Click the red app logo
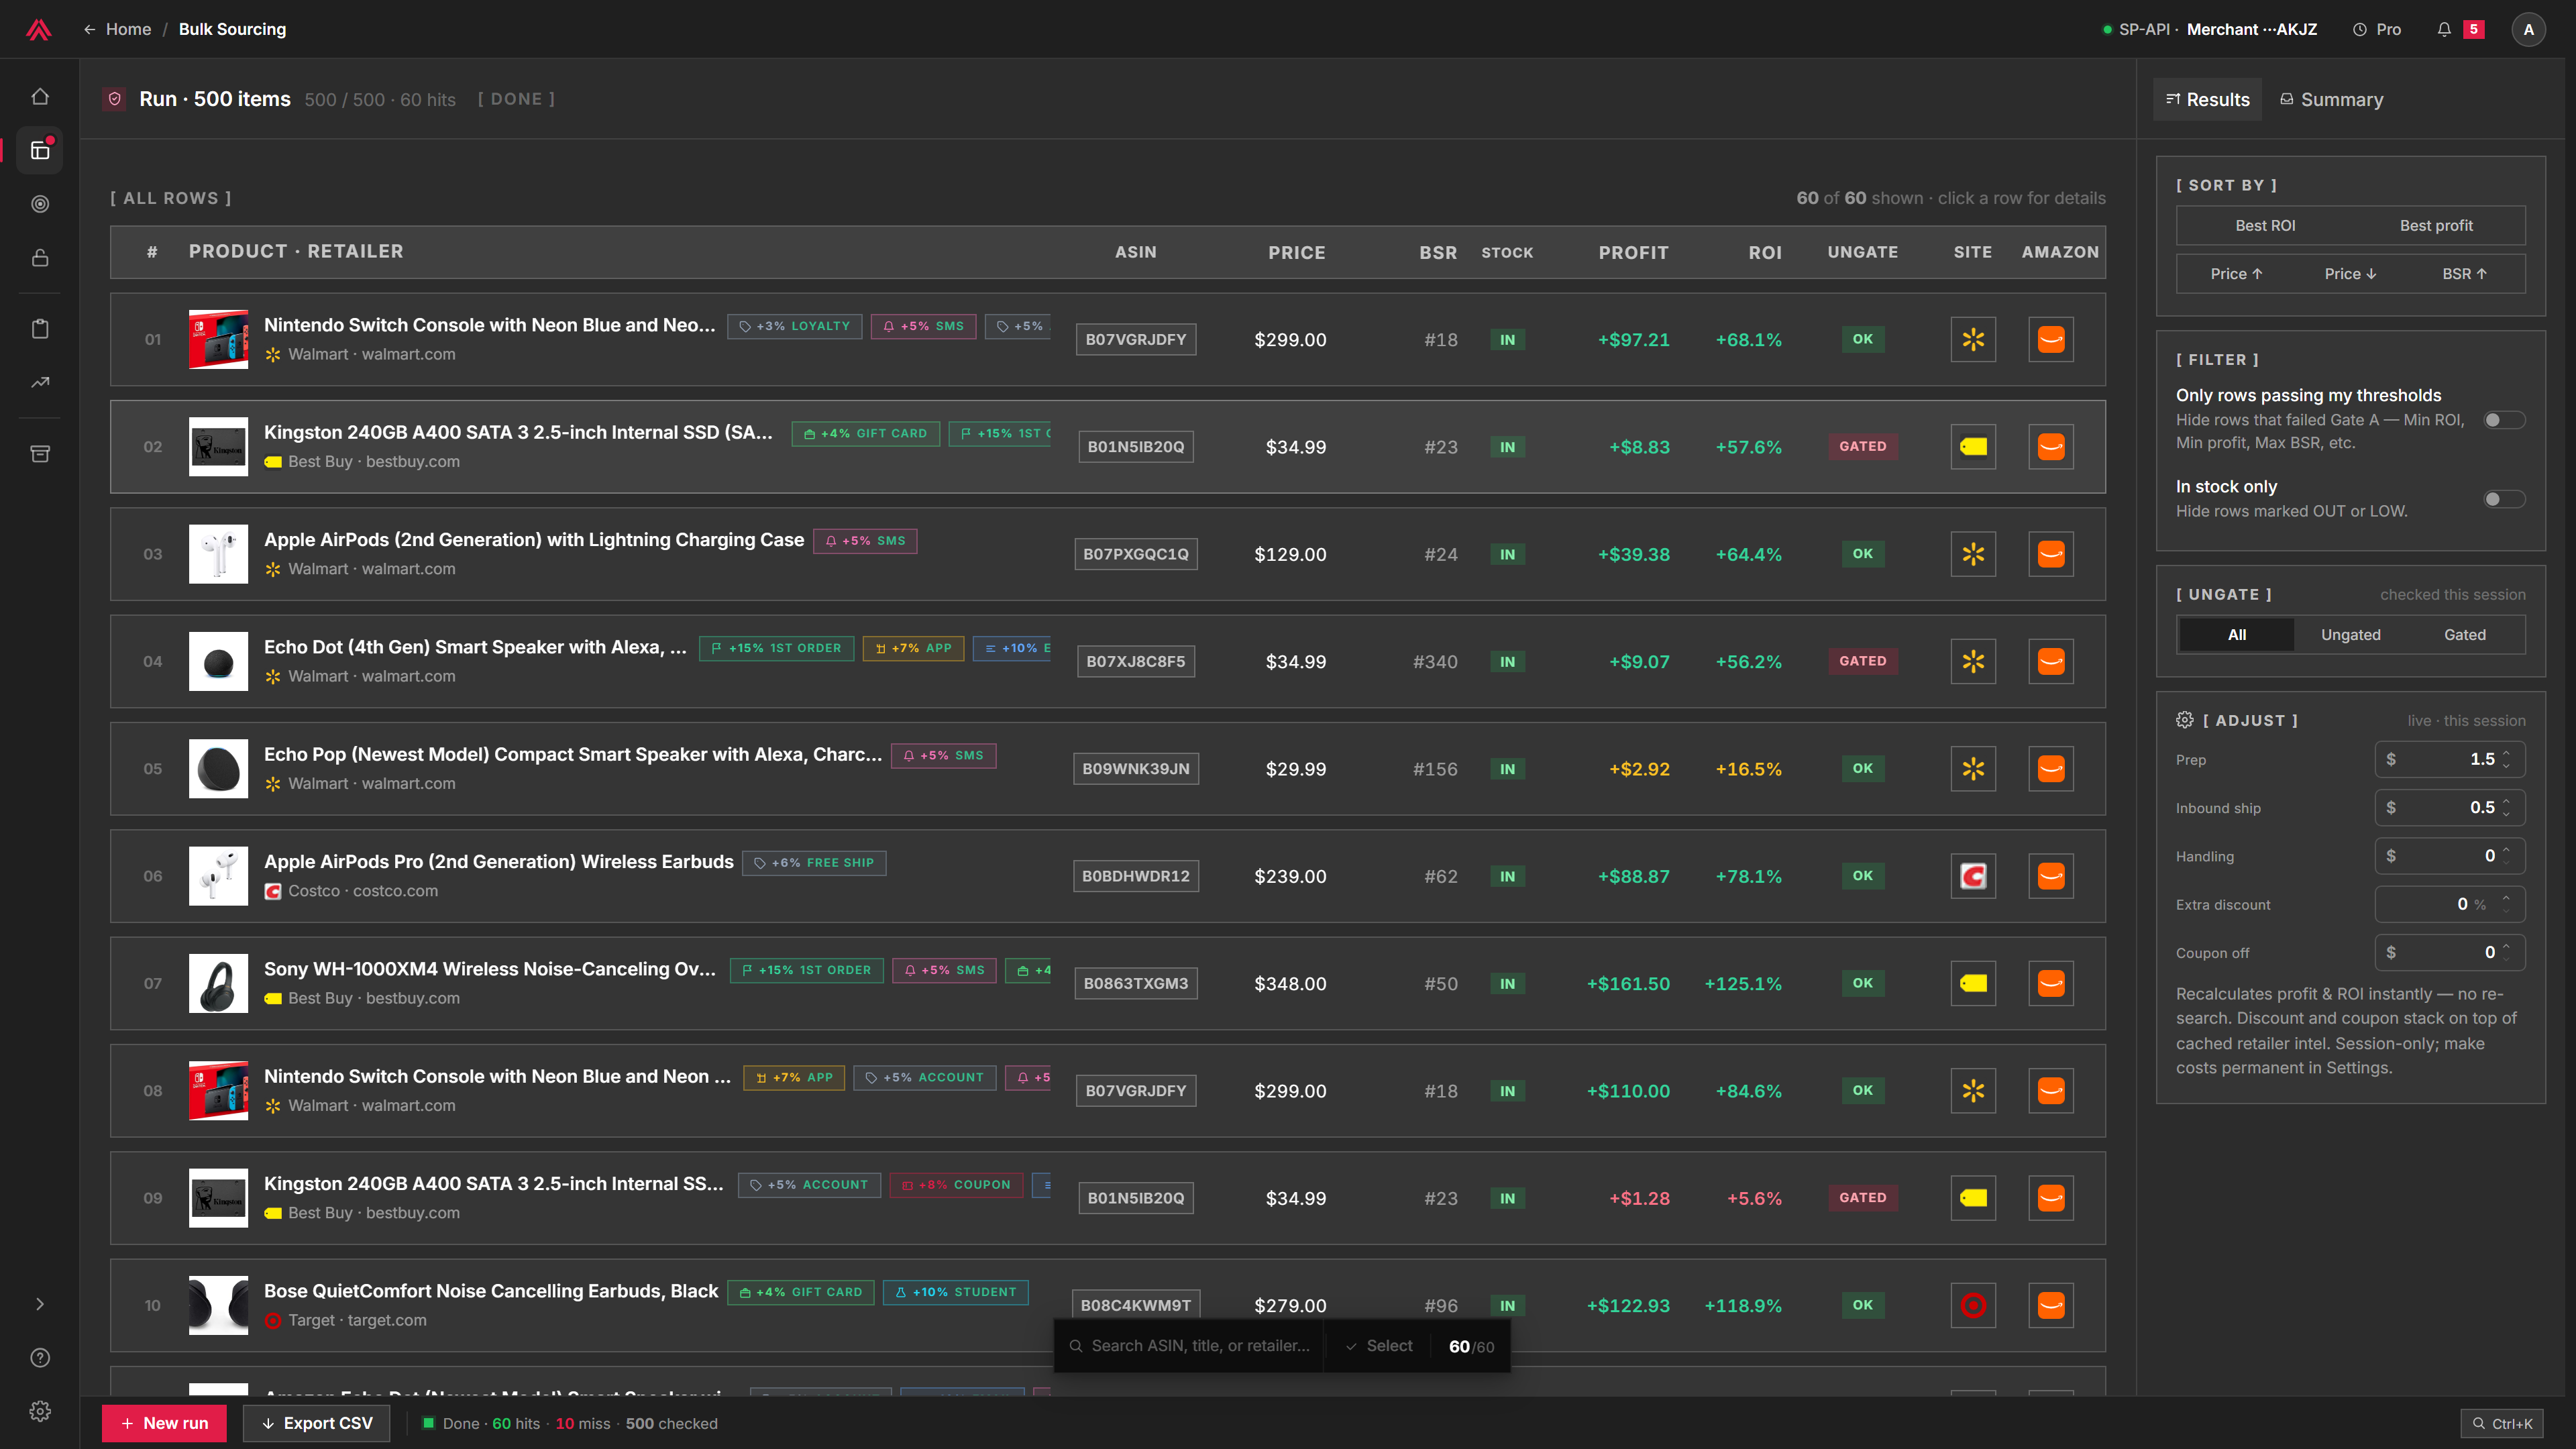Screen dimensions: 2576x1449 (x=39, y=29)
